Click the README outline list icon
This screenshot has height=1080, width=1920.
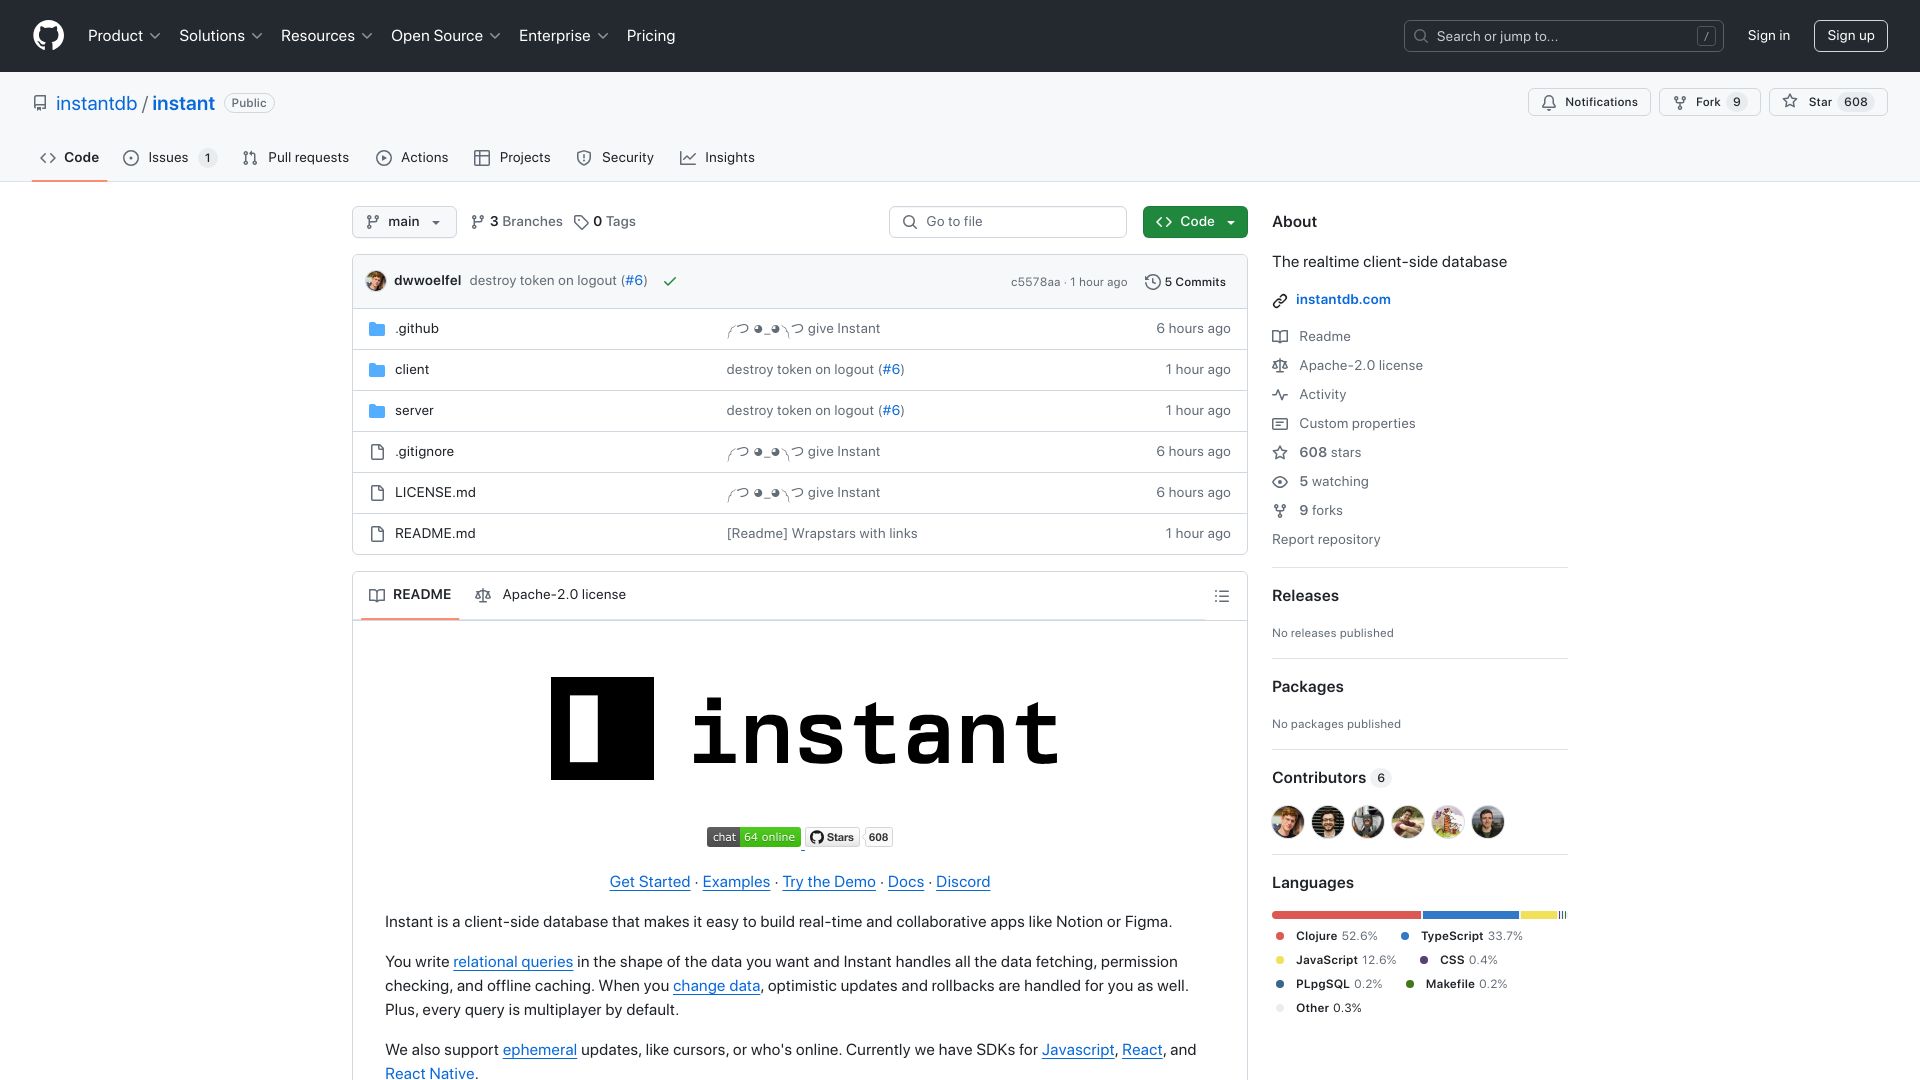pos(1221,596)
